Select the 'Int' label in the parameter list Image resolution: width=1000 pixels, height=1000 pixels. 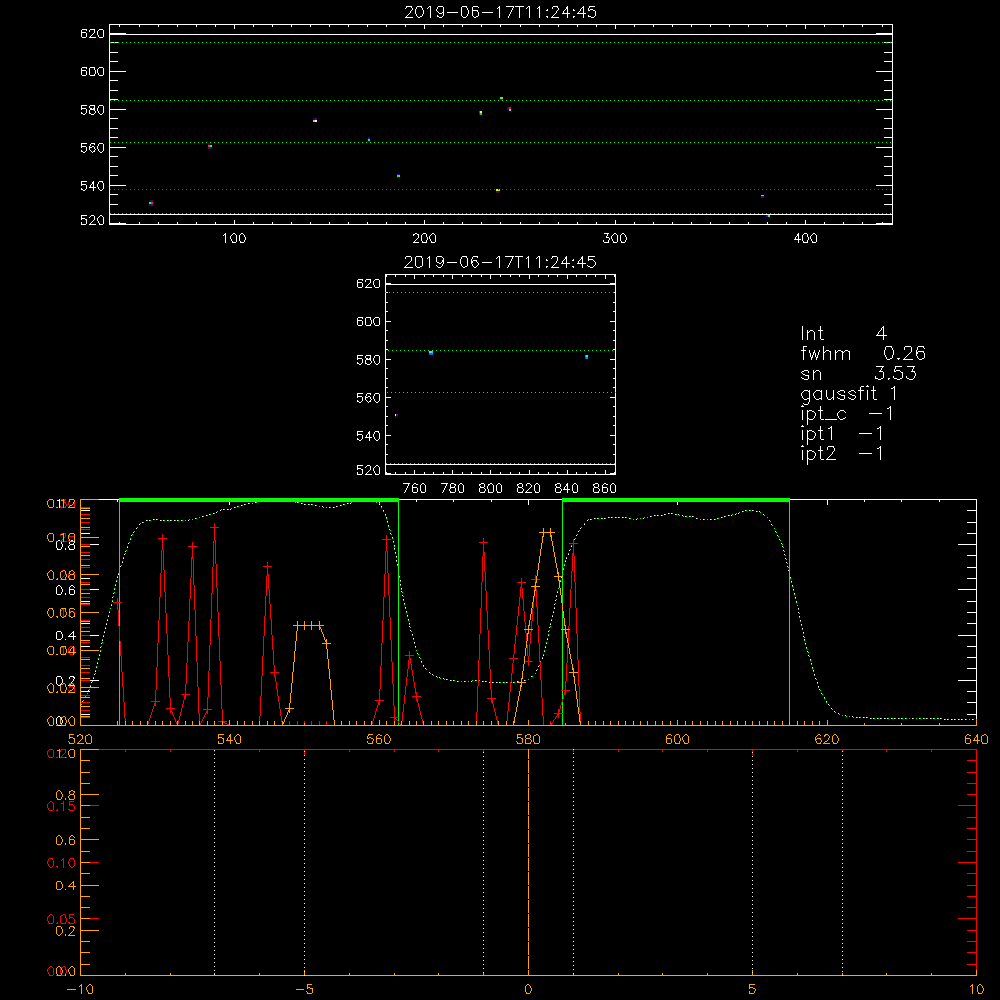click(x=812, y=334)
